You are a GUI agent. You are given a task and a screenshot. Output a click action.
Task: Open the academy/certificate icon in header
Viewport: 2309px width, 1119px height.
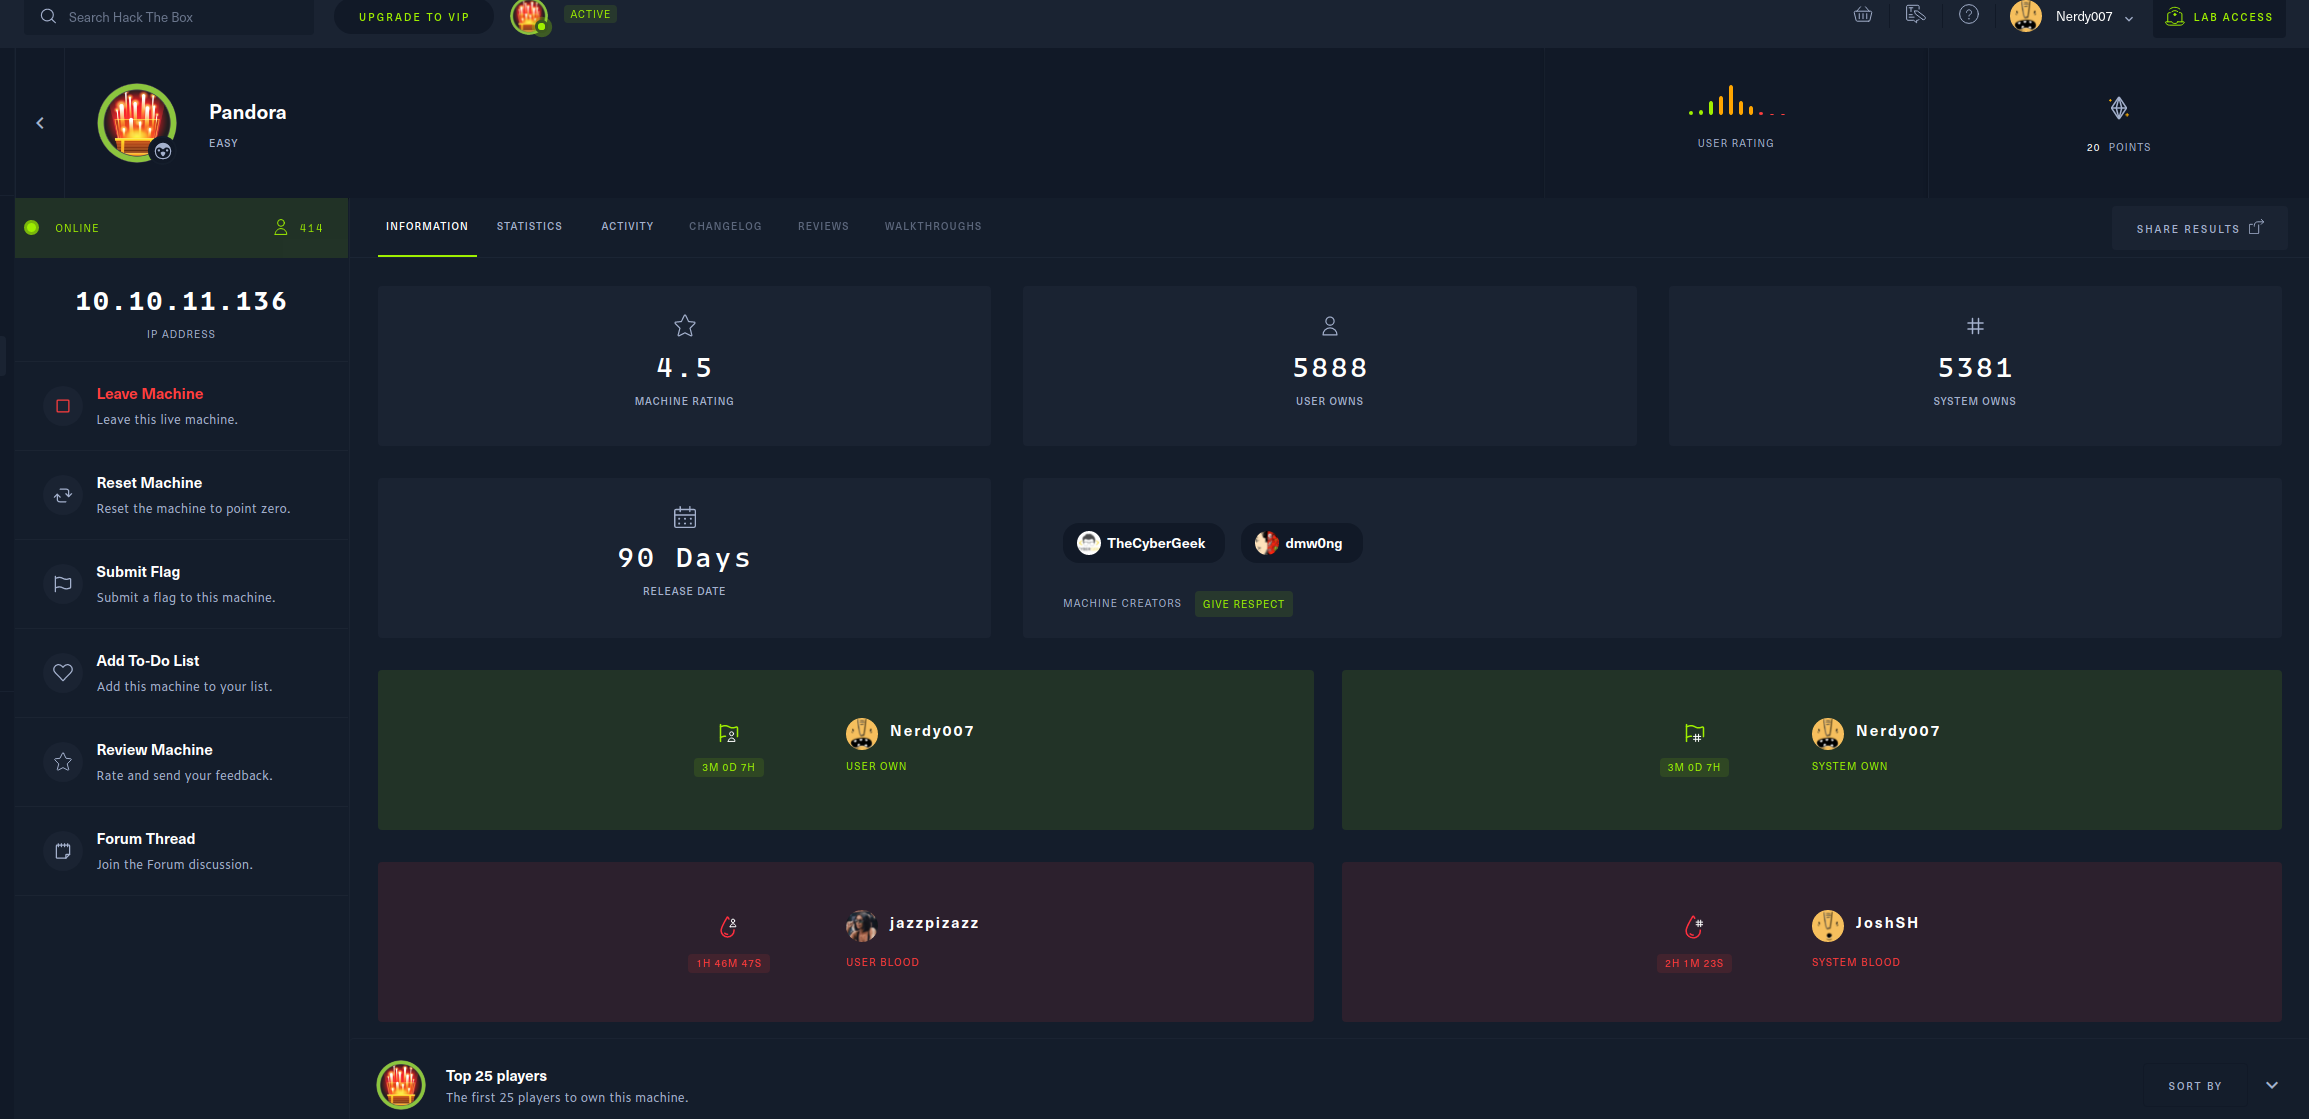1915,15
